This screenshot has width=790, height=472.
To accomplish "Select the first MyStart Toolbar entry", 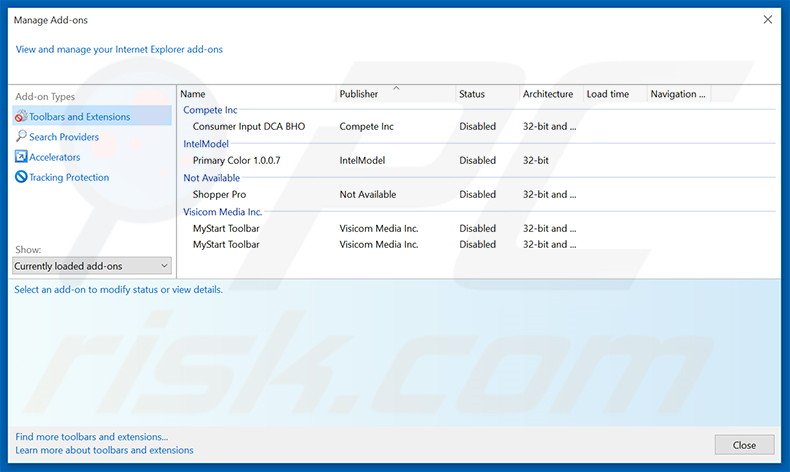I will 226,228.
